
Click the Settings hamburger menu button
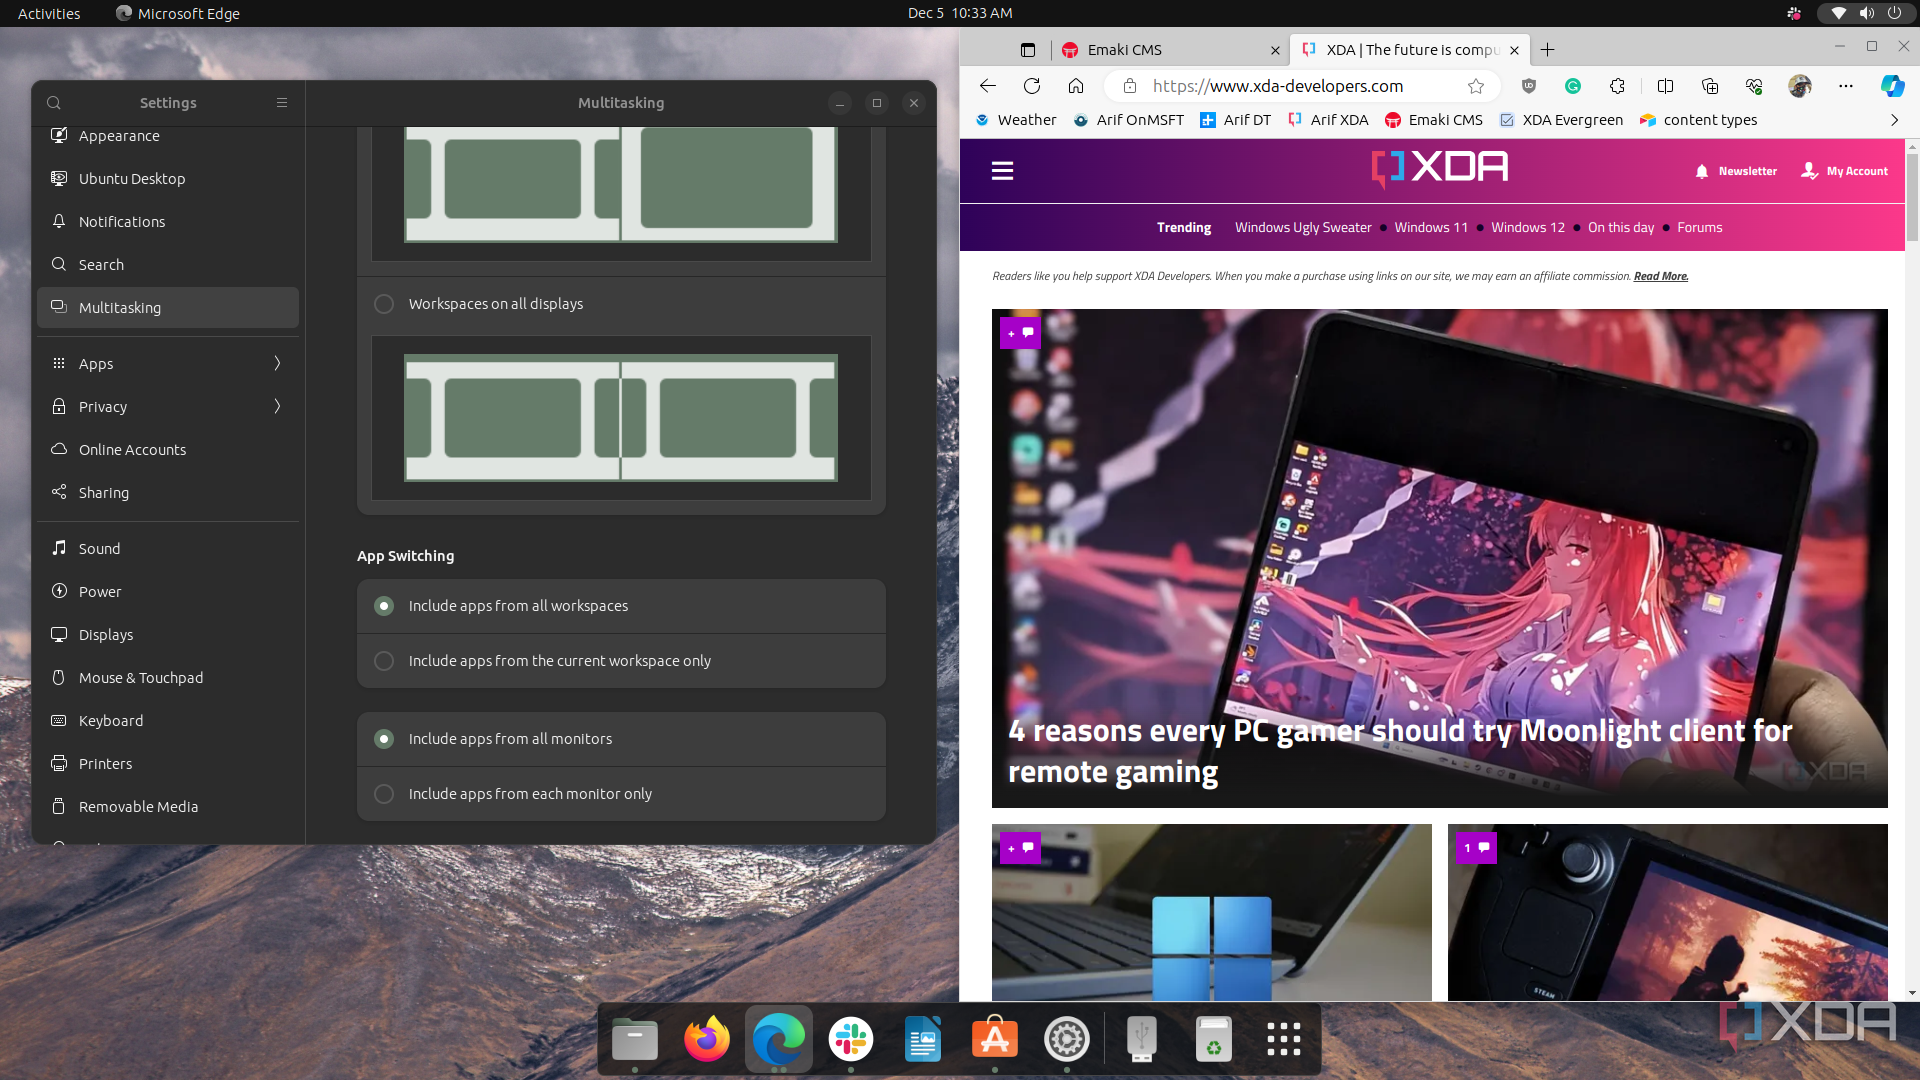(282, 102)
